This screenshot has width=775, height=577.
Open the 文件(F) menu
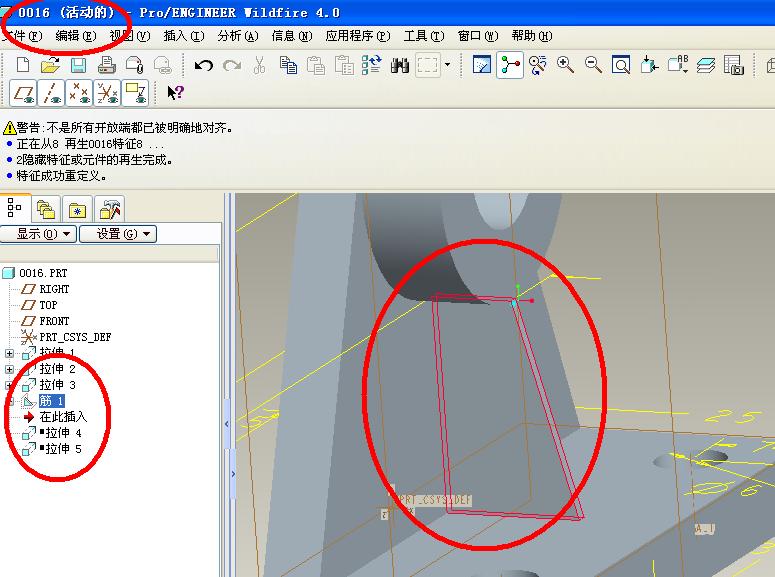tap(22, 36)
